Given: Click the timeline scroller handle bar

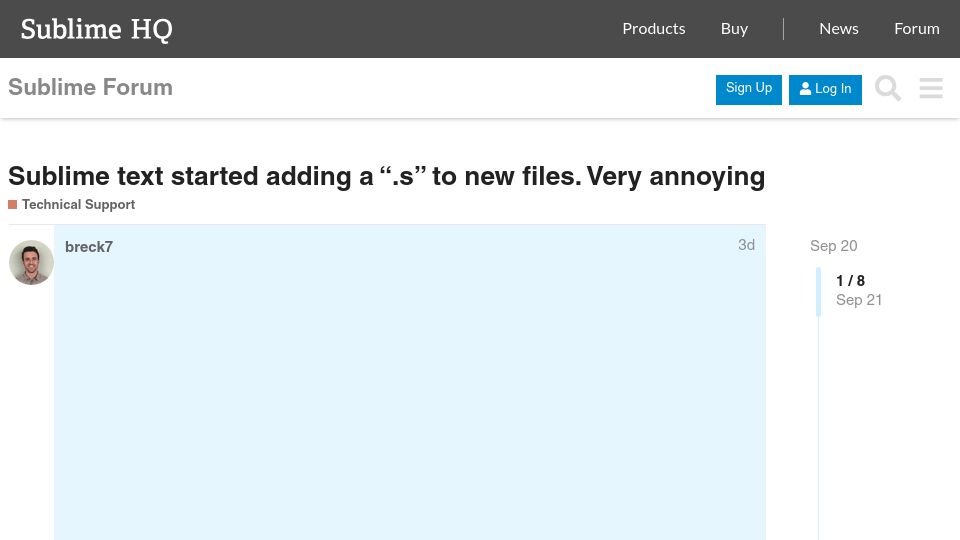Looking at the screenshot, I should pos(818,291).
